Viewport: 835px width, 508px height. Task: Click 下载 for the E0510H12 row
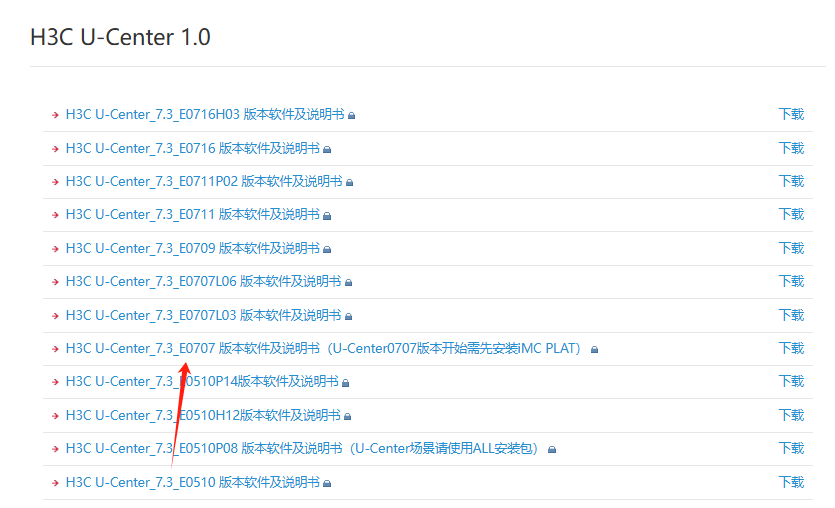[791, 415]
